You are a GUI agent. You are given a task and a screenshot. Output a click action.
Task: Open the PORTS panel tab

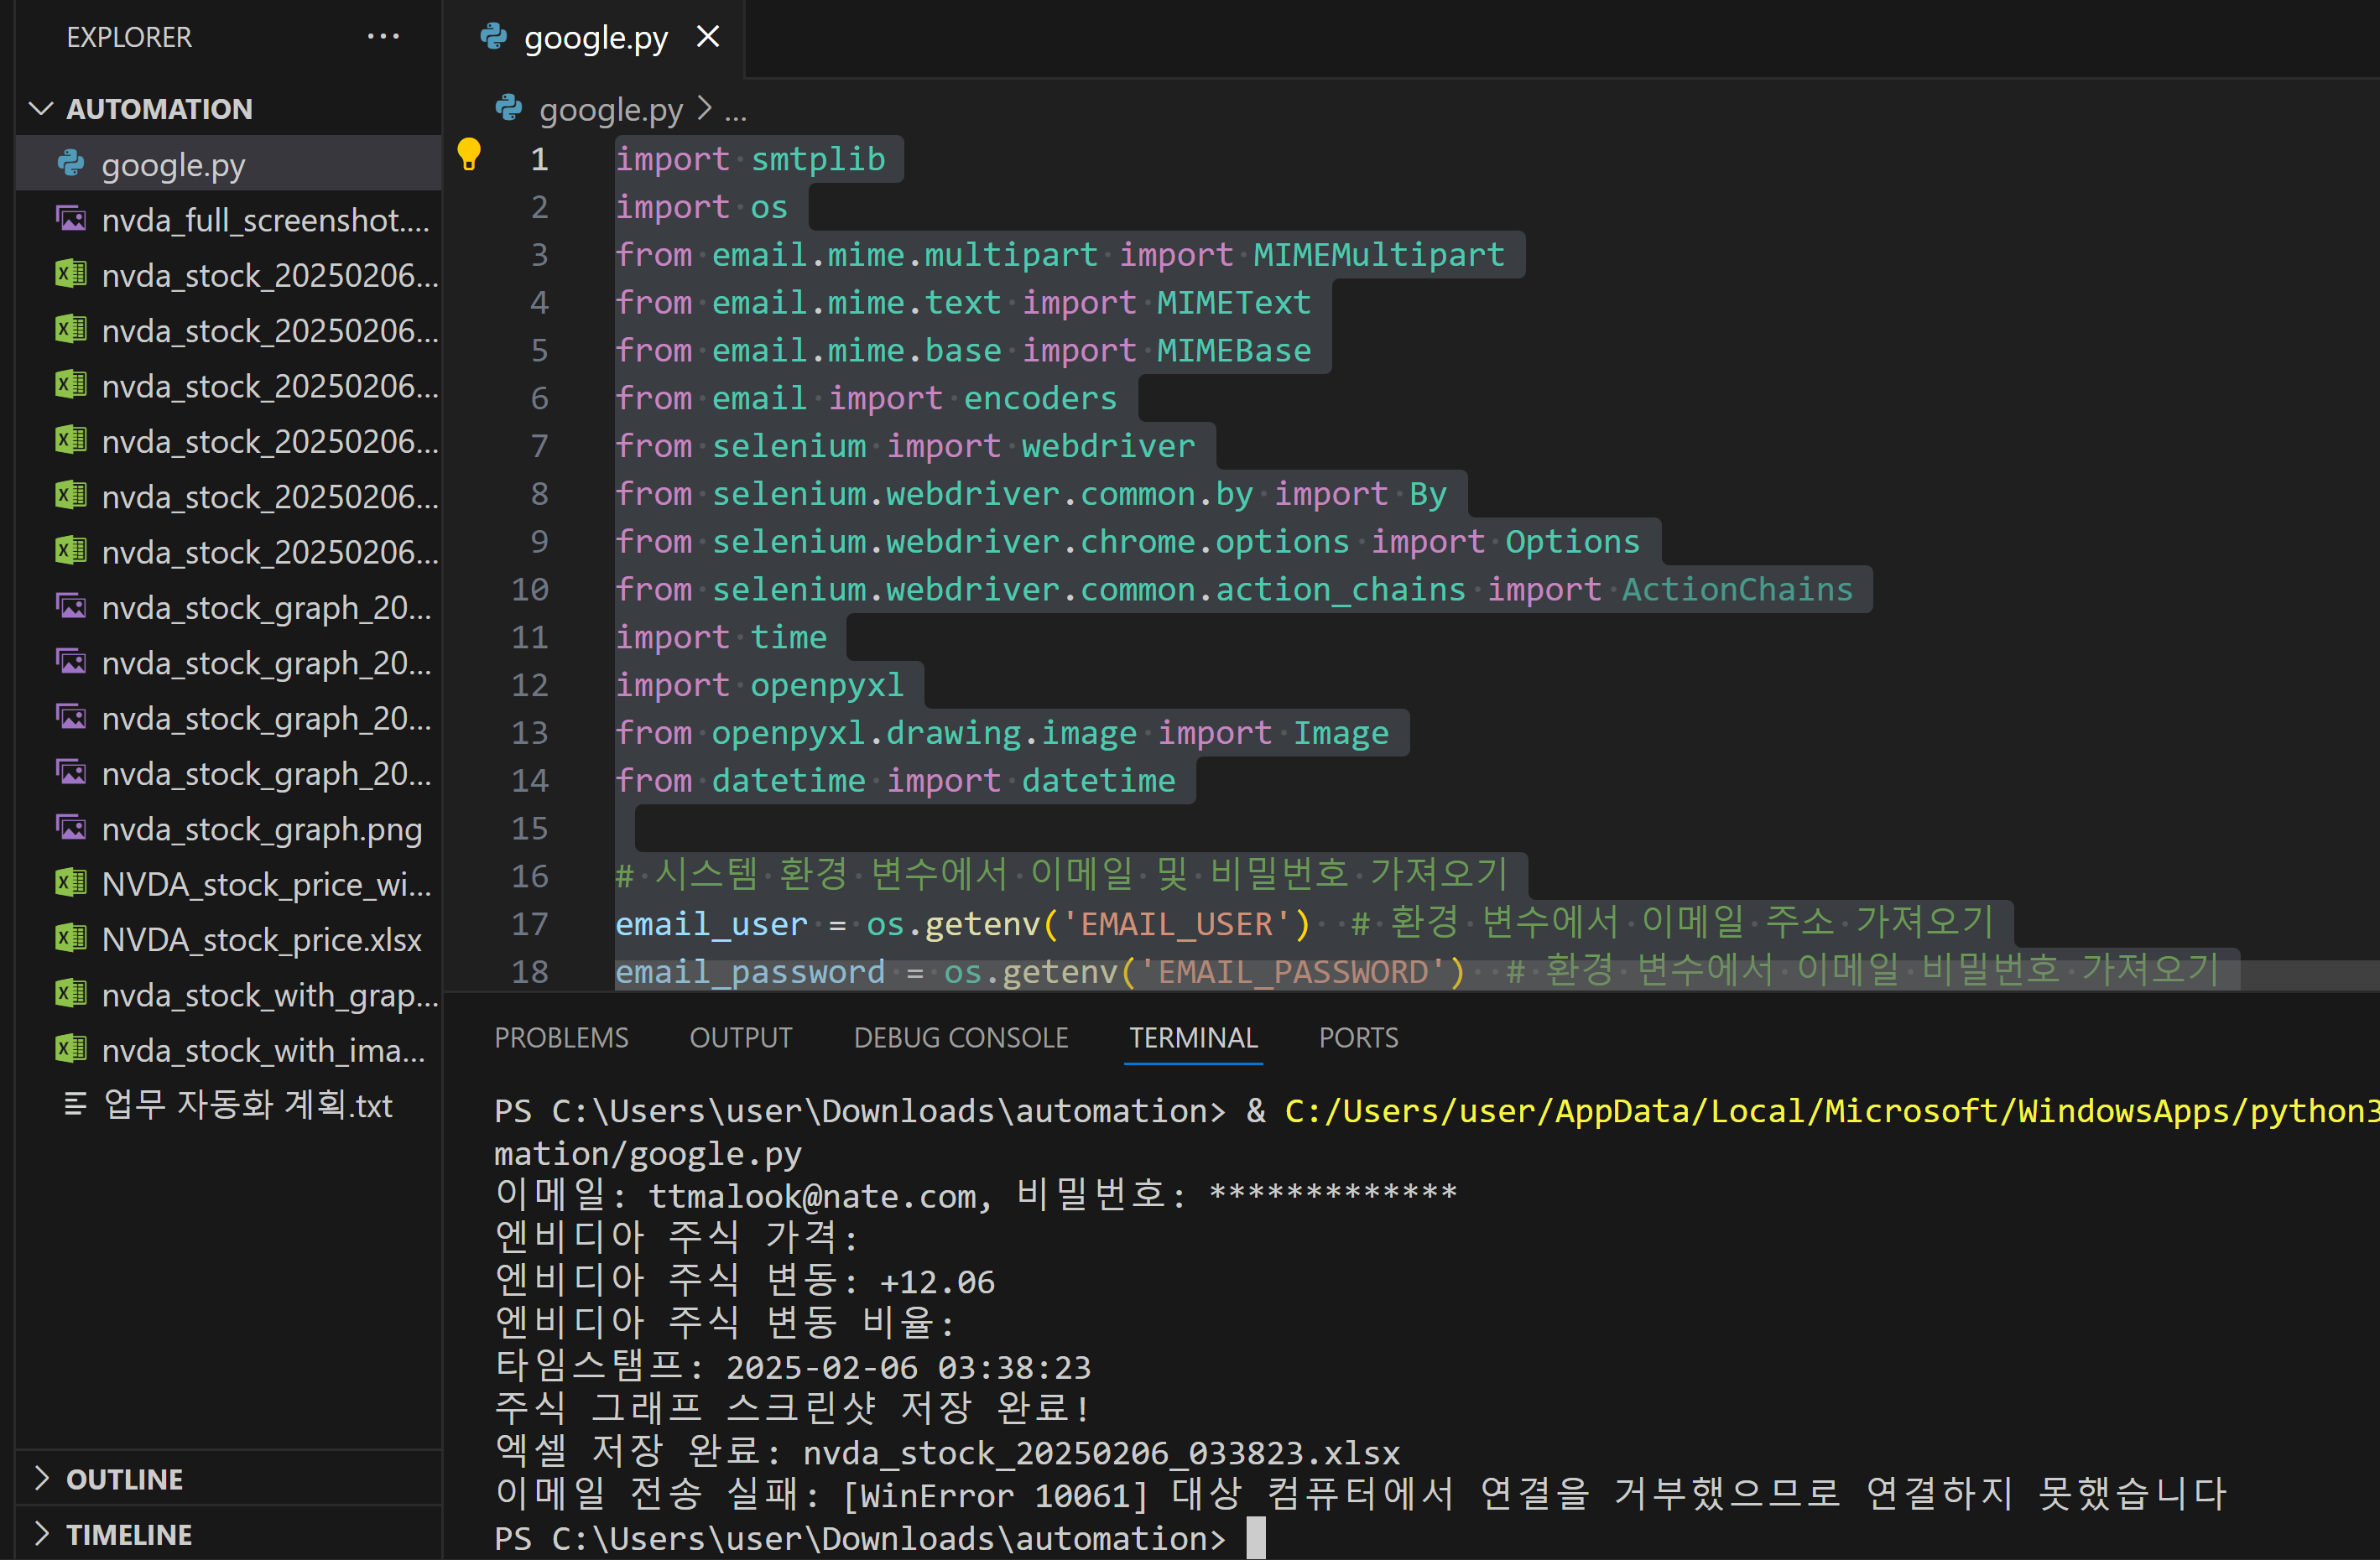1358,1038
